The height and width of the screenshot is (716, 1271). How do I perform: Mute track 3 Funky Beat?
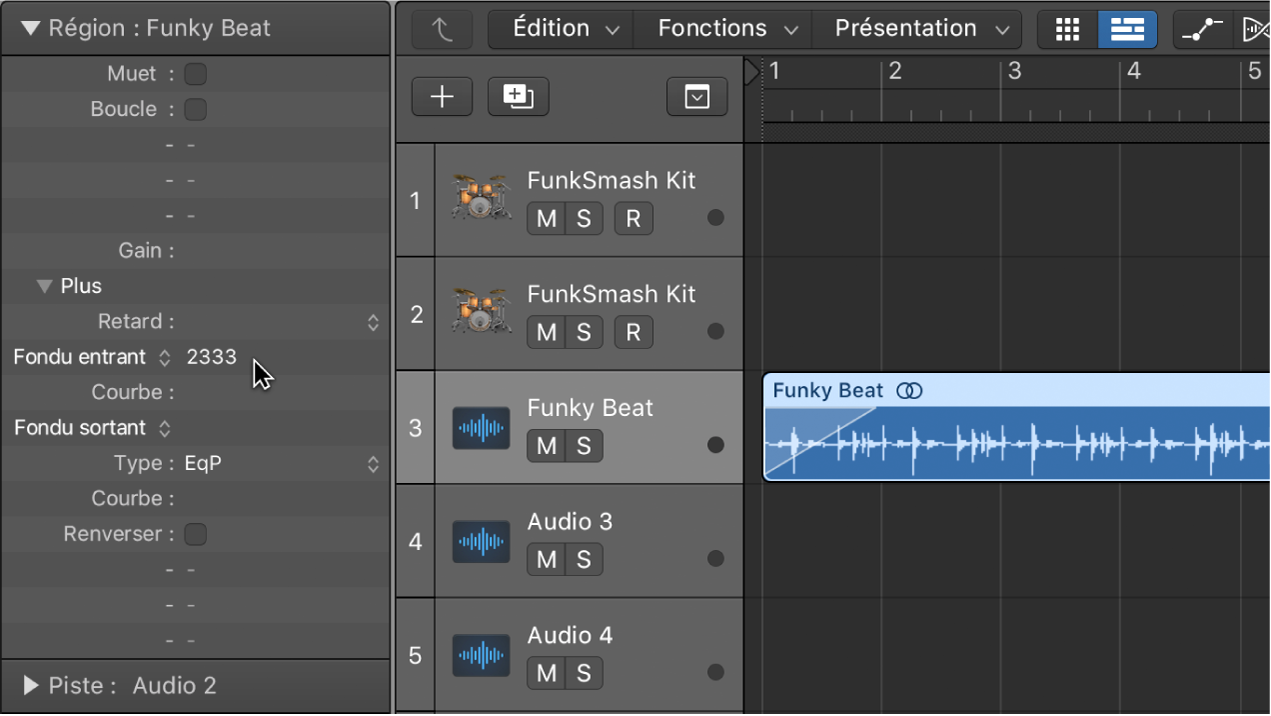point(546,446)
